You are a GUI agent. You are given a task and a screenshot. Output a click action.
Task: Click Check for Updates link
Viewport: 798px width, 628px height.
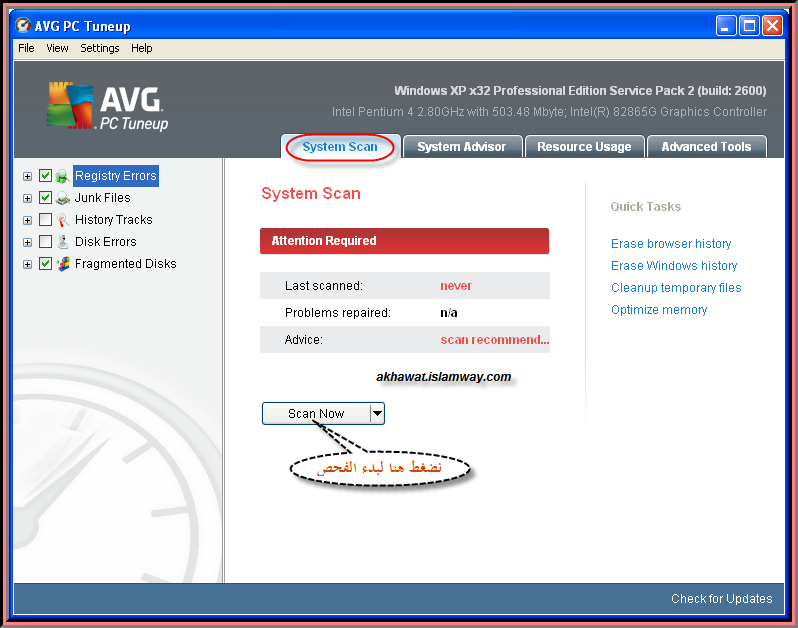721,598
